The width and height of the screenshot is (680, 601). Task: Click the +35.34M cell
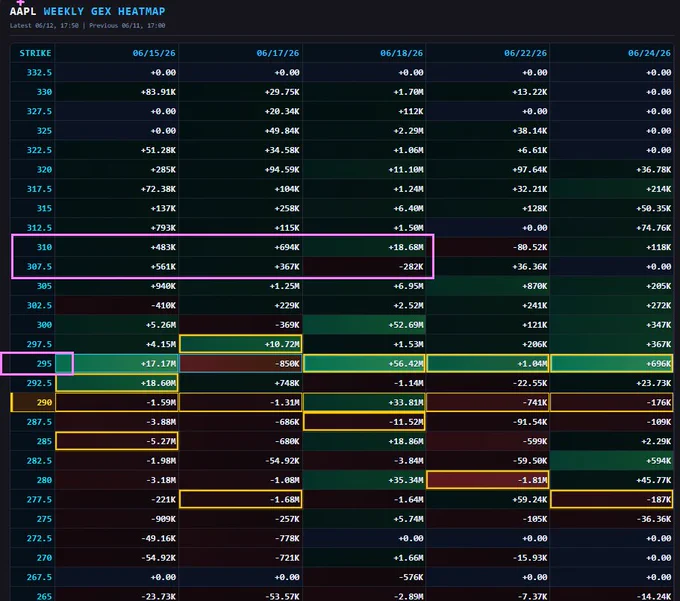[x=364, y=480]
